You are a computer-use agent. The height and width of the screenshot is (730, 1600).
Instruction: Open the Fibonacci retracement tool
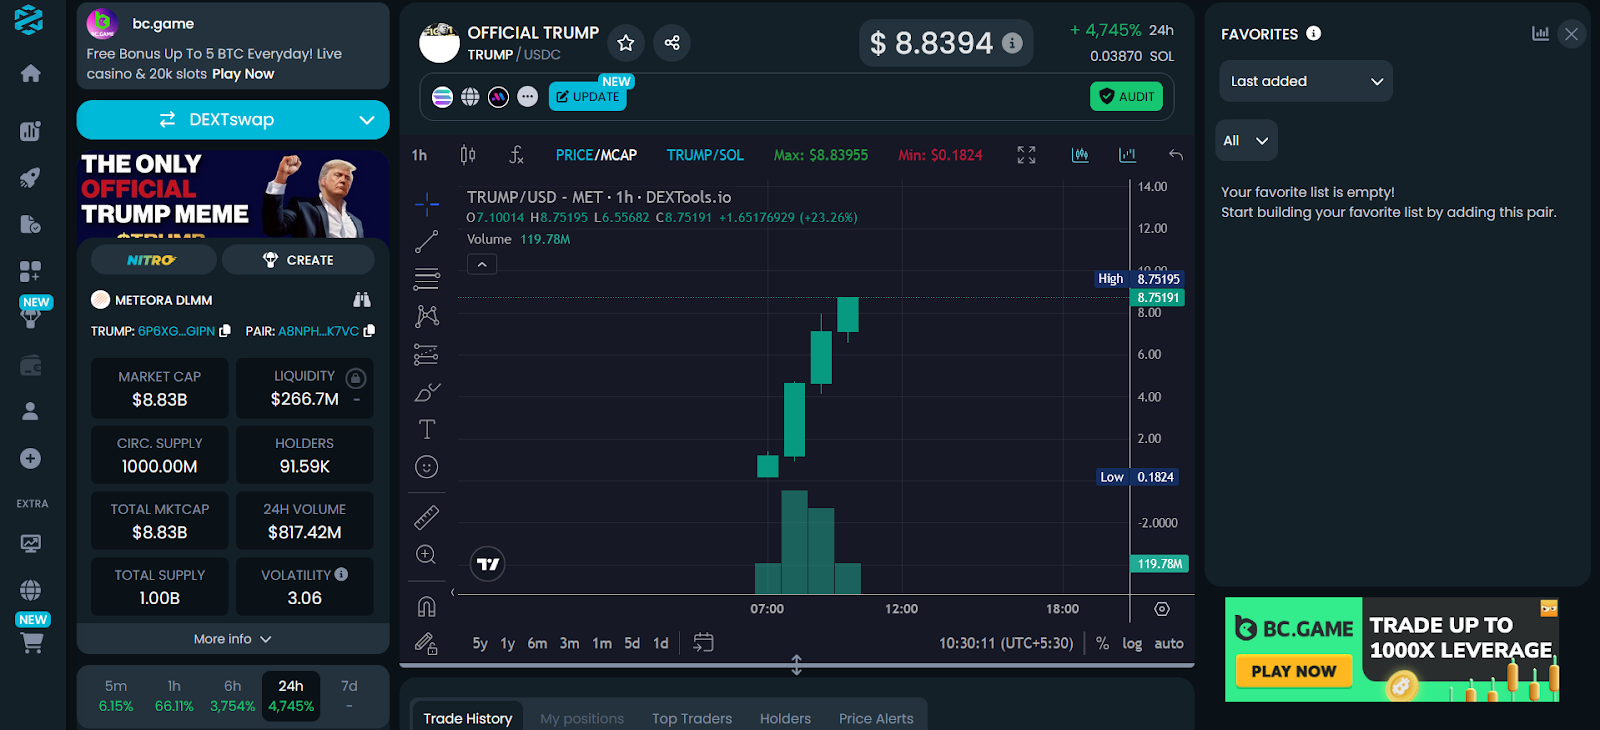pyautogui.click(x=427, y=279)
